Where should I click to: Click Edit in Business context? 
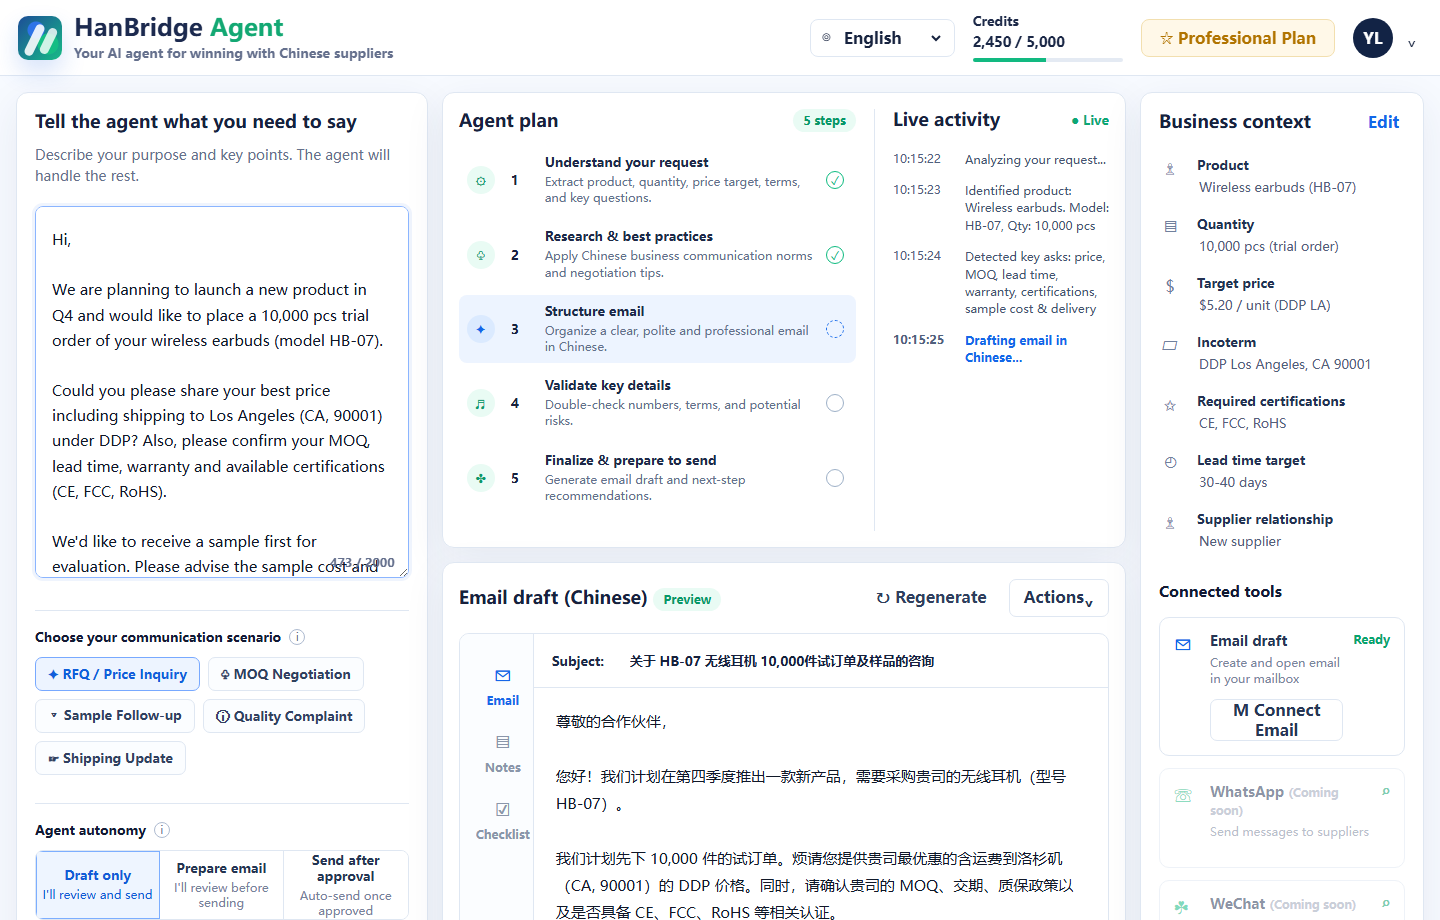click(1383, 122)
